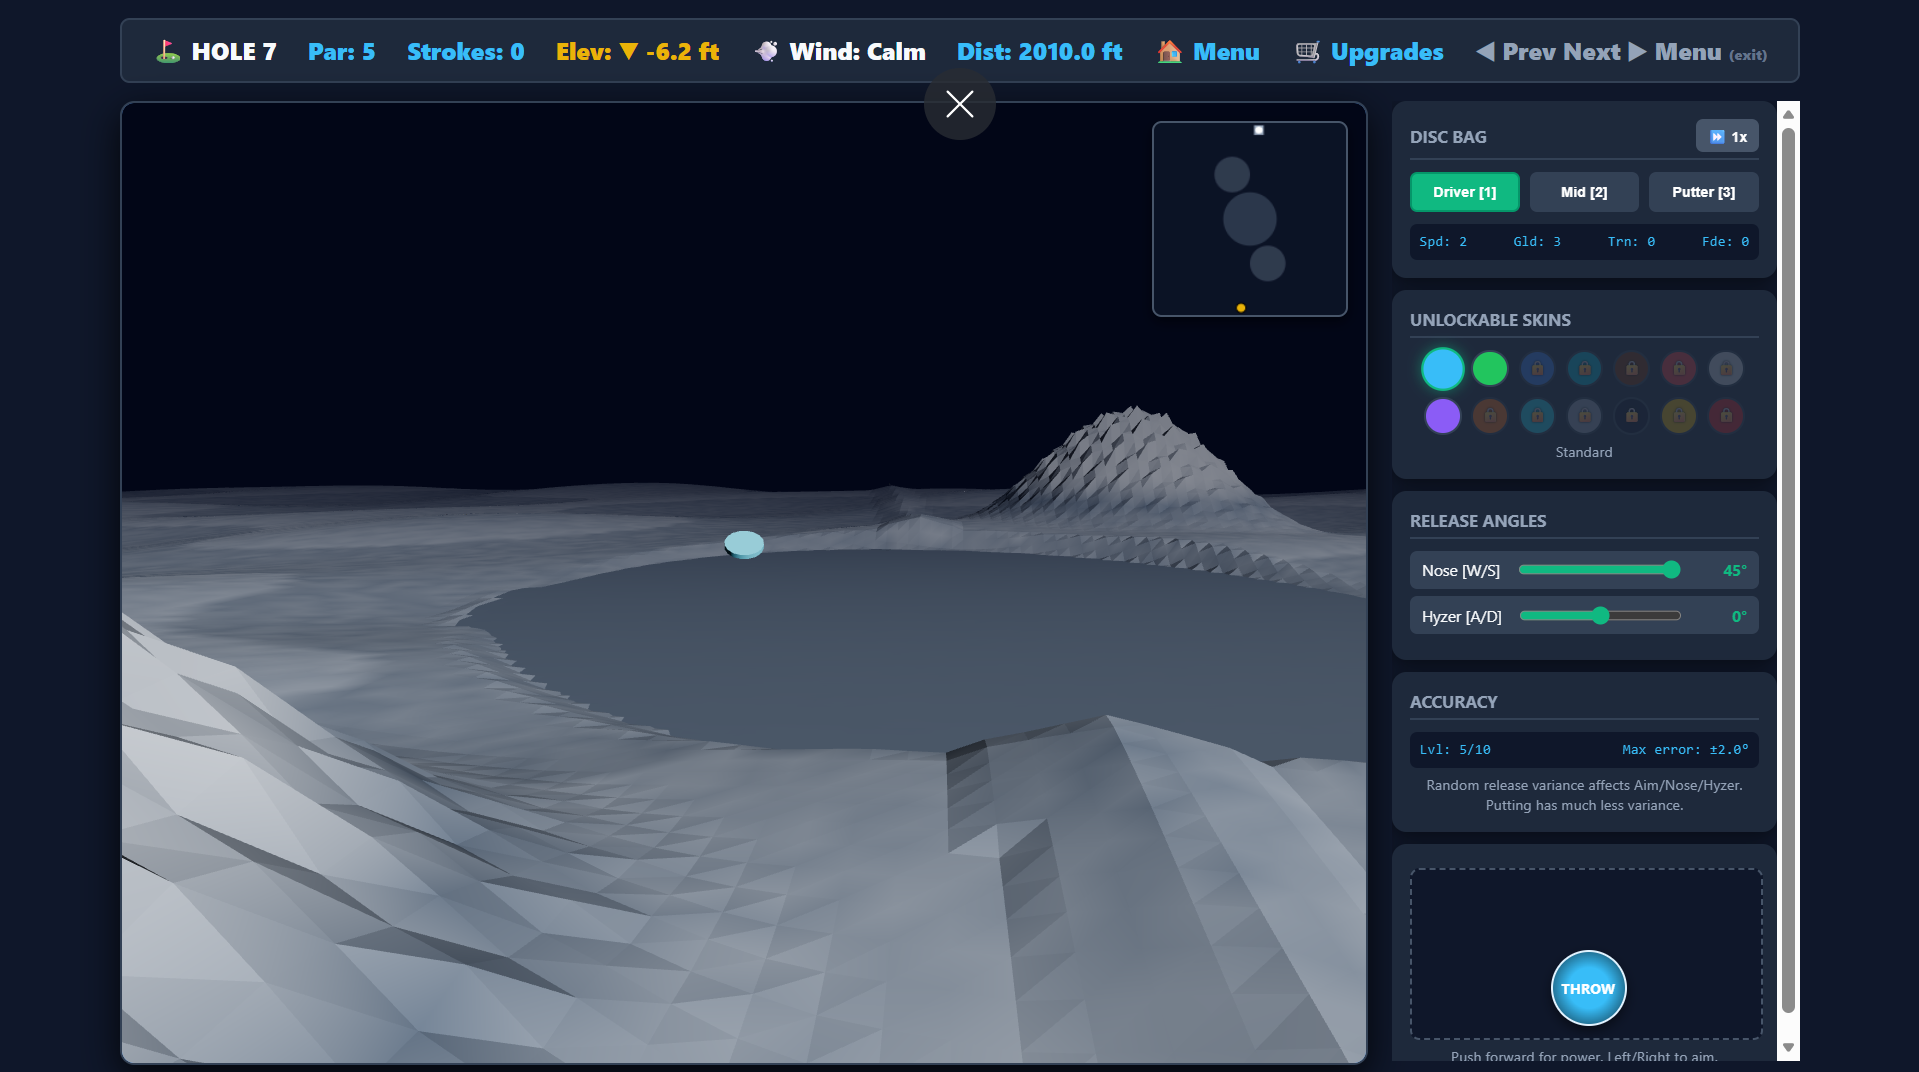Screen dimensions: 1919x1072
Task: Click the locked red skin in top row
Action: (1679, 369)
